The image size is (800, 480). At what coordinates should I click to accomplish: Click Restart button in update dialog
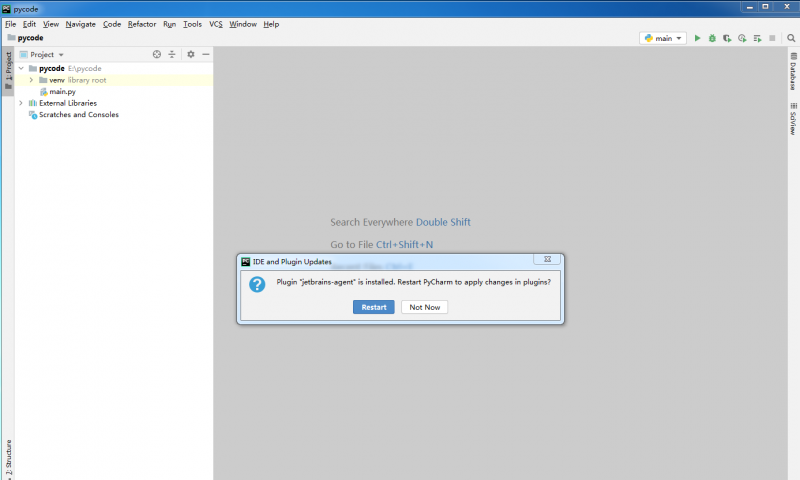click(373, 307)
